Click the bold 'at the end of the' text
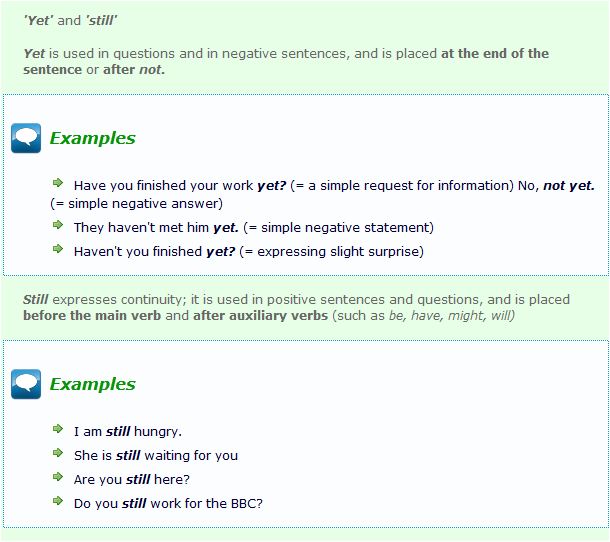This screenshot has width=610, height=542. coord(494,53)
